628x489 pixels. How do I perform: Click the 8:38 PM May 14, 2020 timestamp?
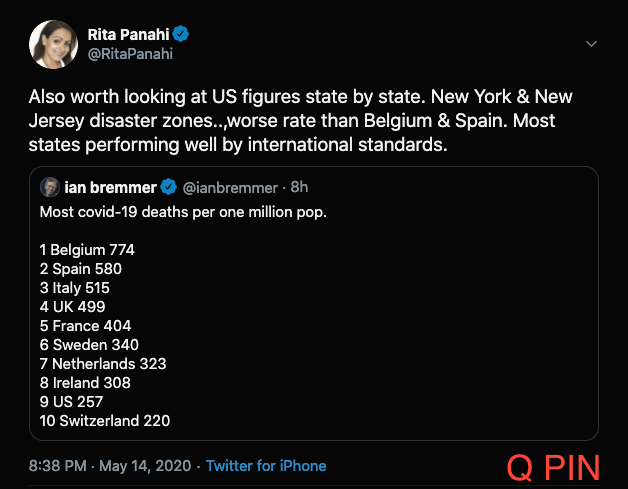click(111, 466)
